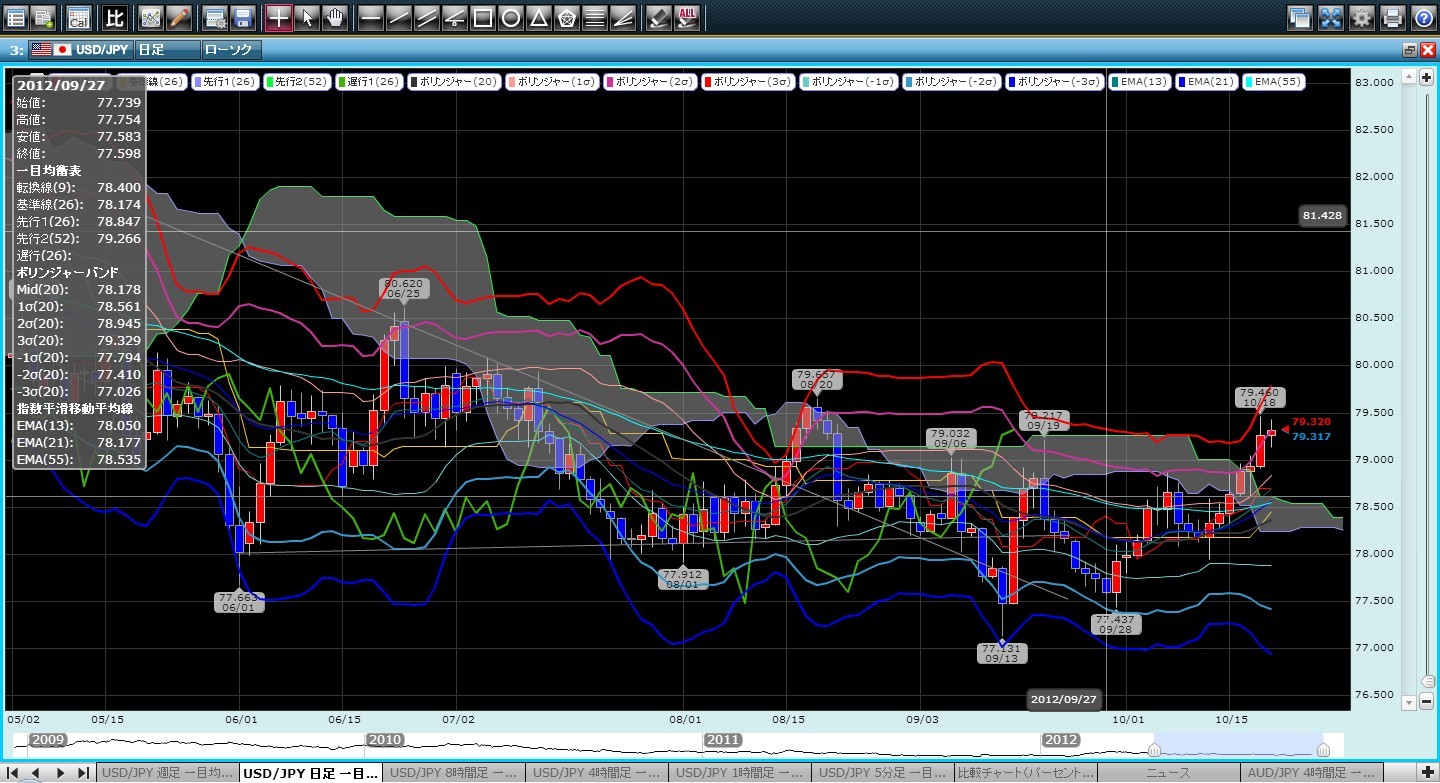The image size is (1440, 783).
Task: Toggle the ボリンジャー(3σ) indicator legend
Action: tap(750, 81)
